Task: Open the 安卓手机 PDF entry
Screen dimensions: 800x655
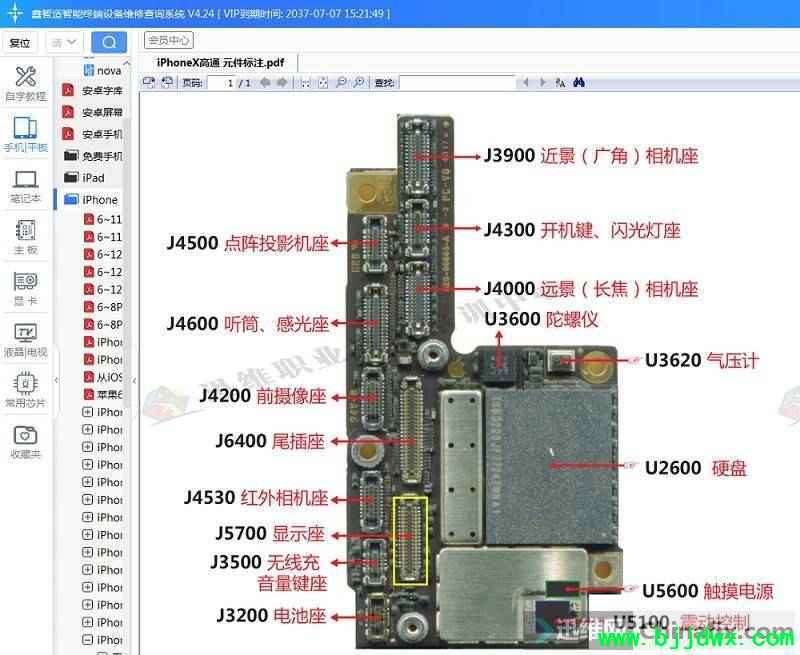Action: pyautogui.click(x=92, y=134)
